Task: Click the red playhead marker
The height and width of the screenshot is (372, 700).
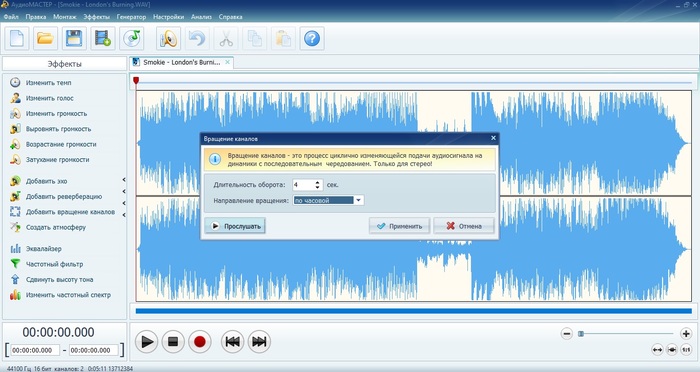Action: [x=136, y=81]
